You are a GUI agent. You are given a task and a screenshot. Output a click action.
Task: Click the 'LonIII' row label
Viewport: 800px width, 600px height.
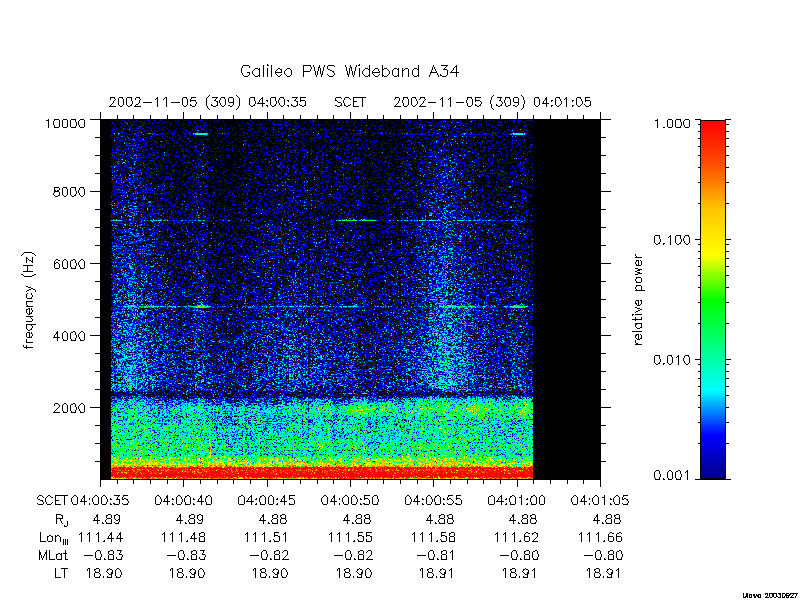54,538
